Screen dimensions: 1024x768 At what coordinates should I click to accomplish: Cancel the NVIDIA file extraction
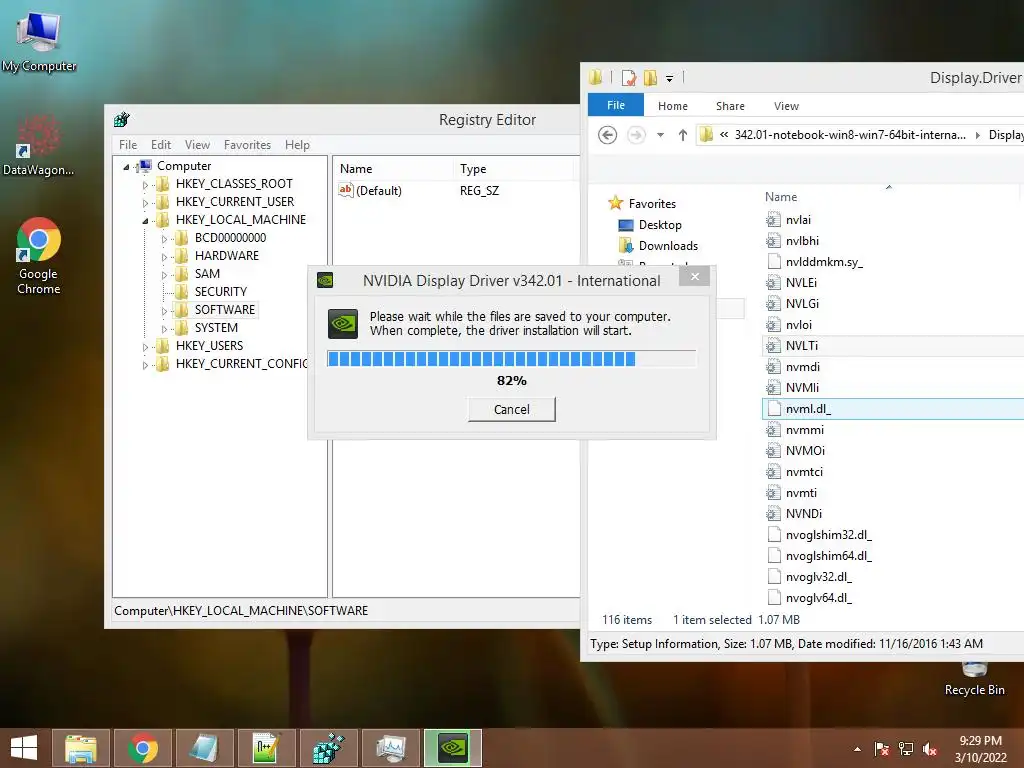[x=511, y=409]
